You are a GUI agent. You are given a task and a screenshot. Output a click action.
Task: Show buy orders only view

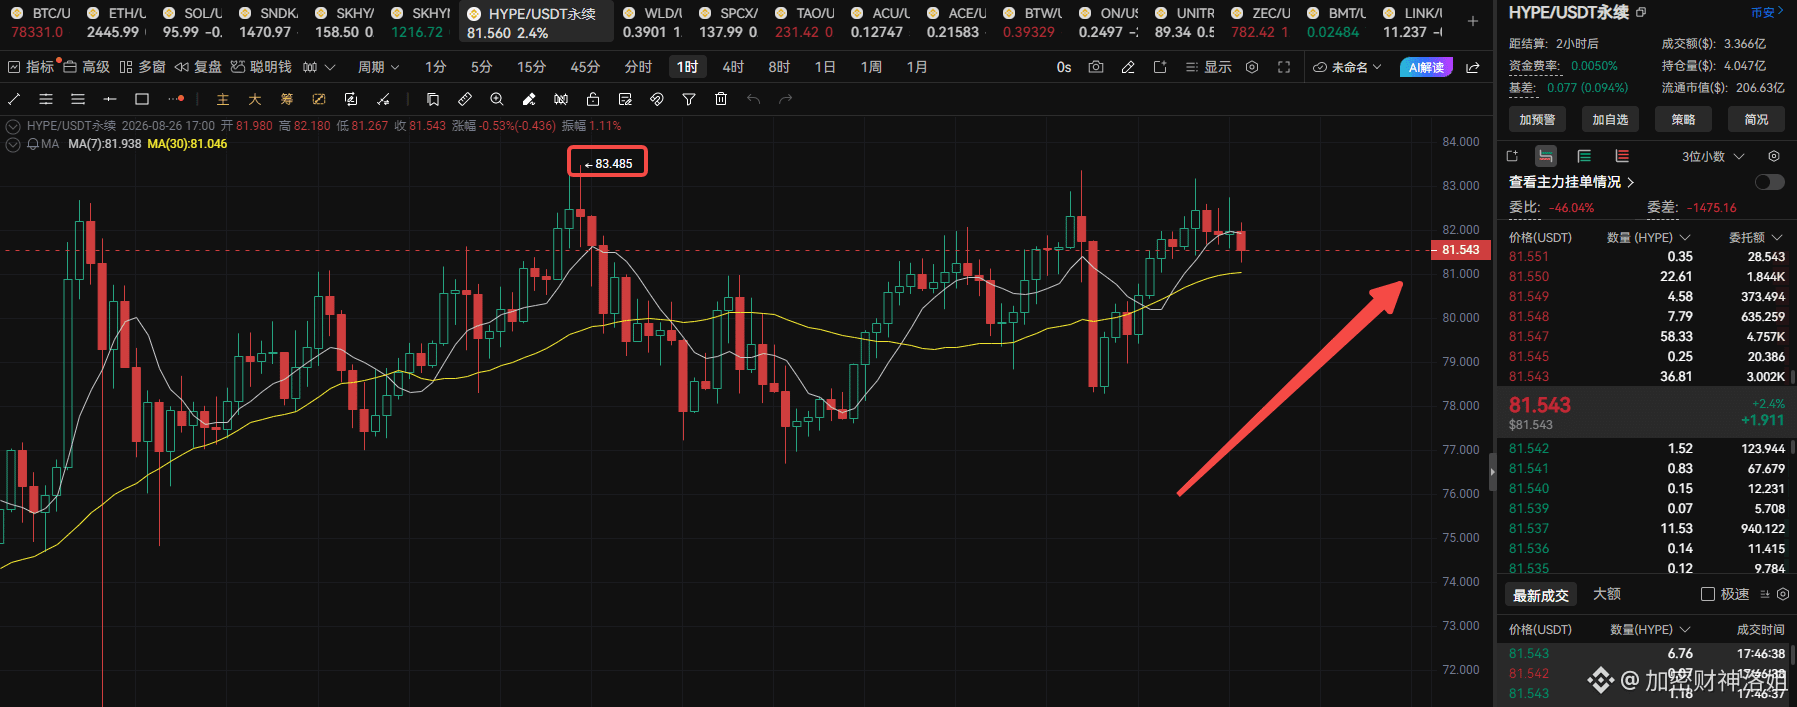(1584, 156)
